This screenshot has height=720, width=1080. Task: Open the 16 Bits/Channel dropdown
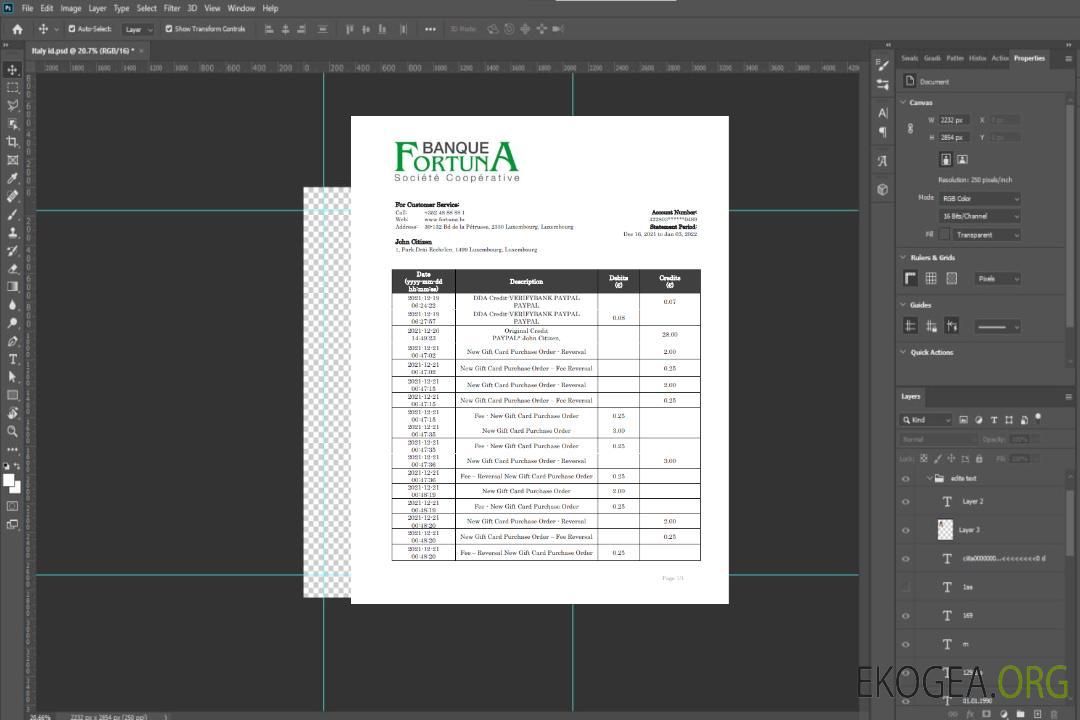tap(979, 216)
